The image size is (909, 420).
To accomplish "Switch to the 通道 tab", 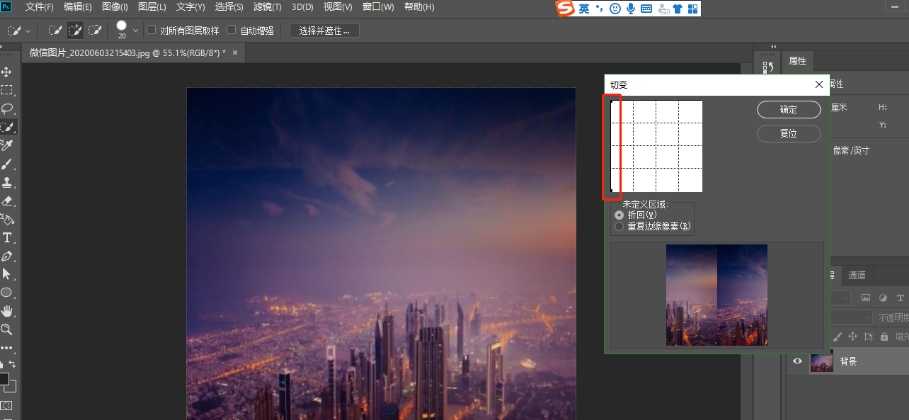I will (857, 275).
